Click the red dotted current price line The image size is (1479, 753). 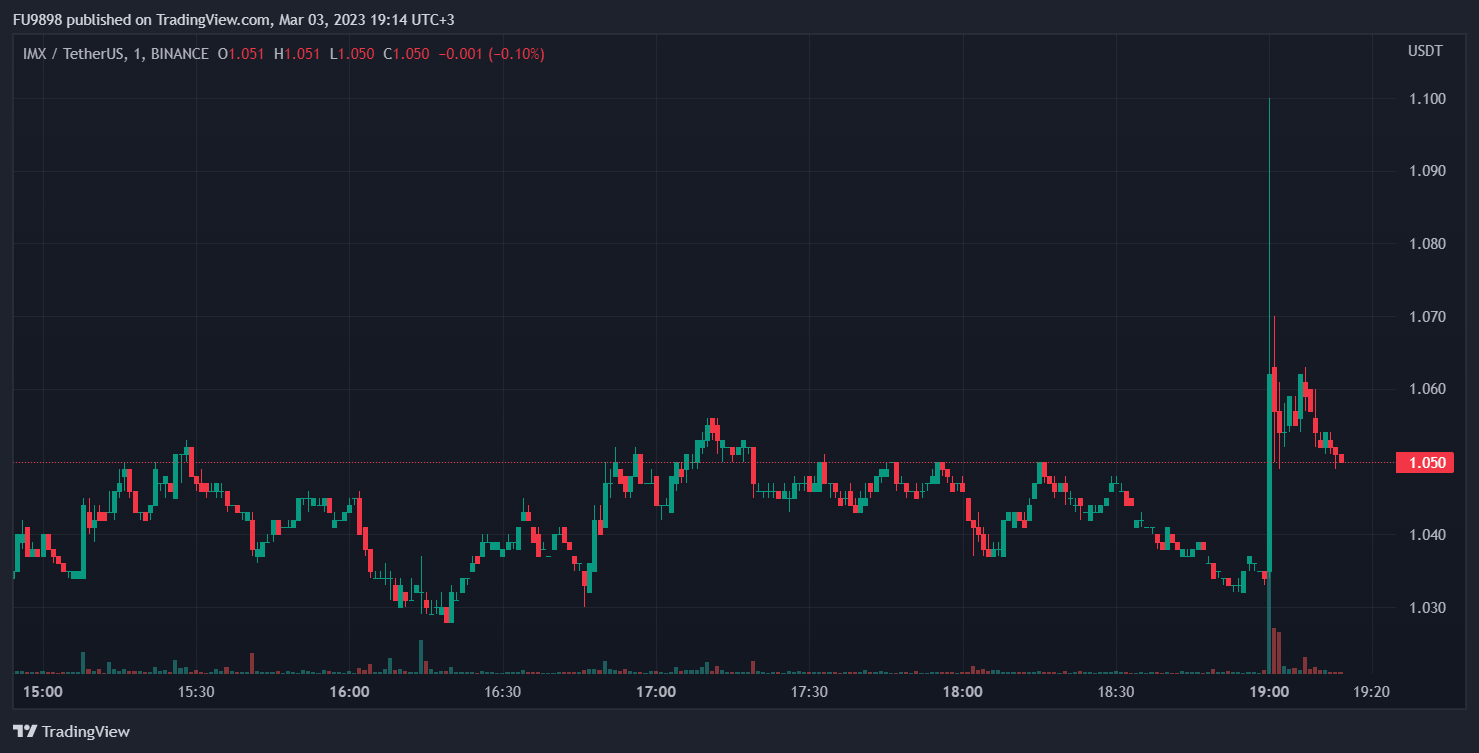[700, 462]
